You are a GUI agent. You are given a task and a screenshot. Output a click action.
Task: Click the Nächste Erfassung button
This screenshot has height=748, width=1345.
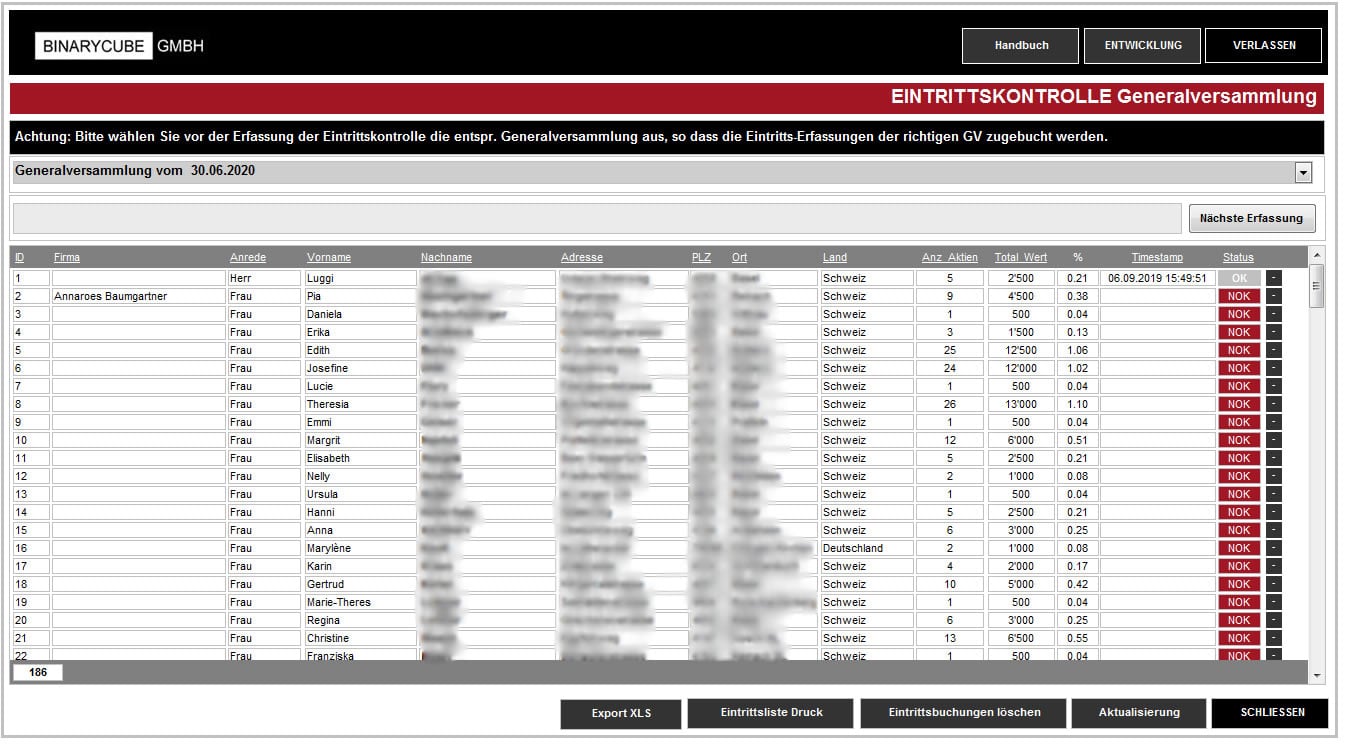coord(1251,218)
